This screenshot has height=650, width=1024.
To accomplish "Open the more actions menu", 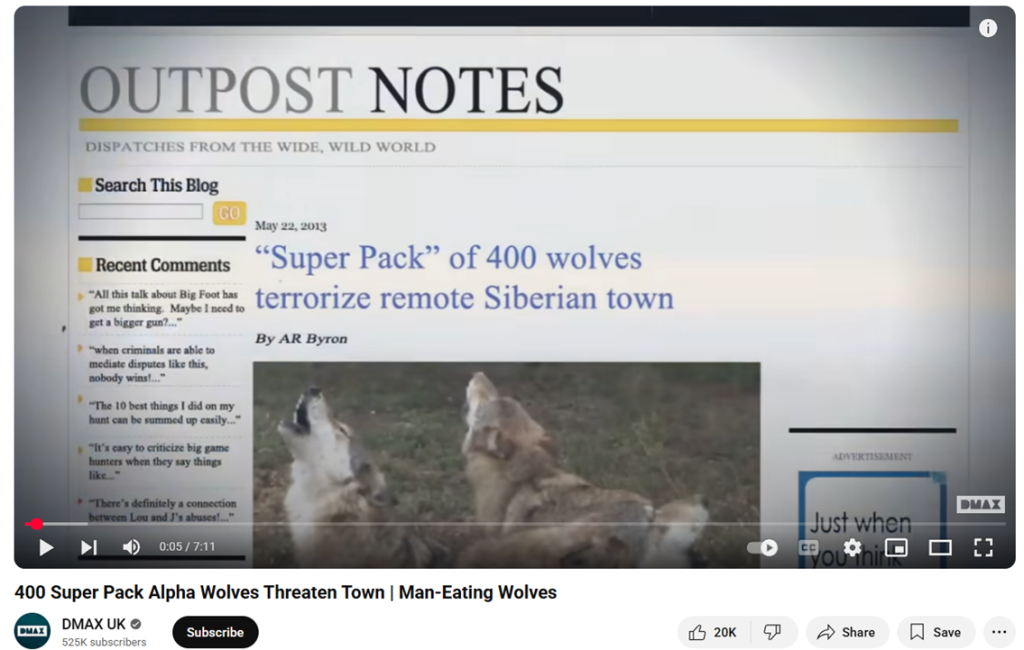I will pyautogui.click(x=999, y=632).
